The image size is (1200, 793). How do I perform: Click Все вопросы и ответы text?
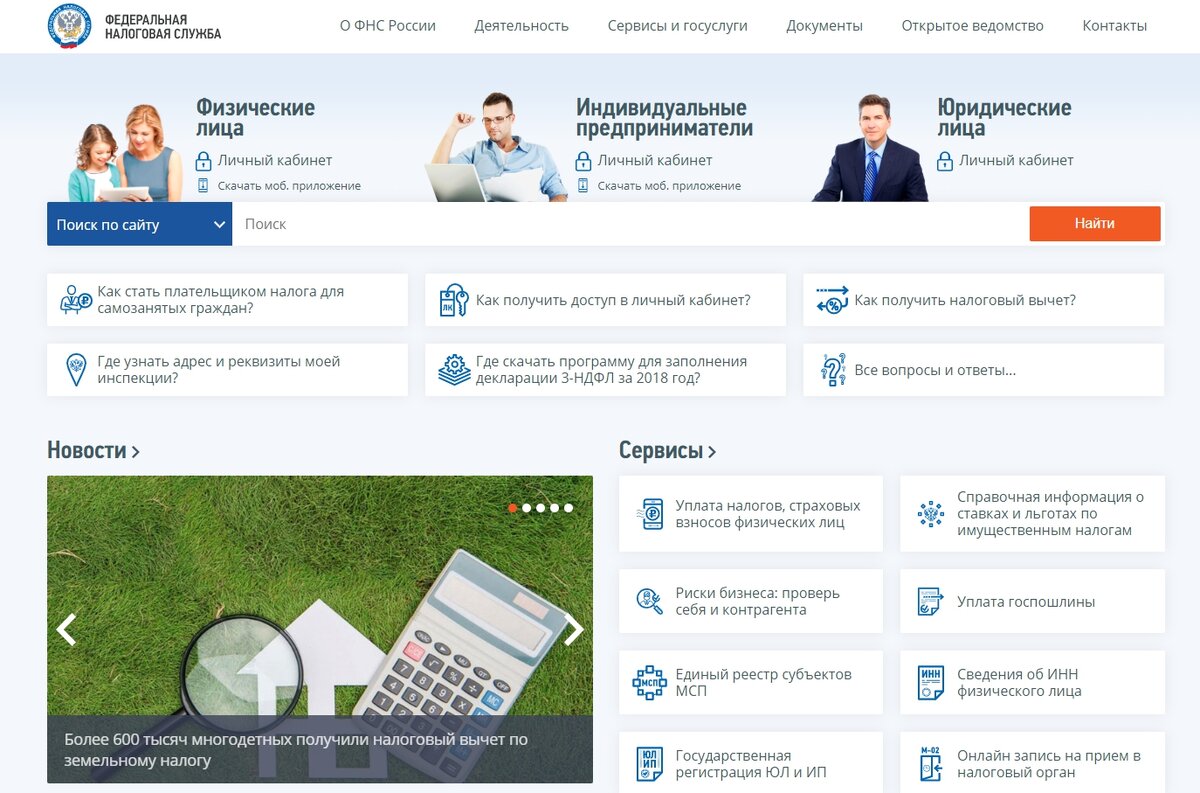[935, 370]
